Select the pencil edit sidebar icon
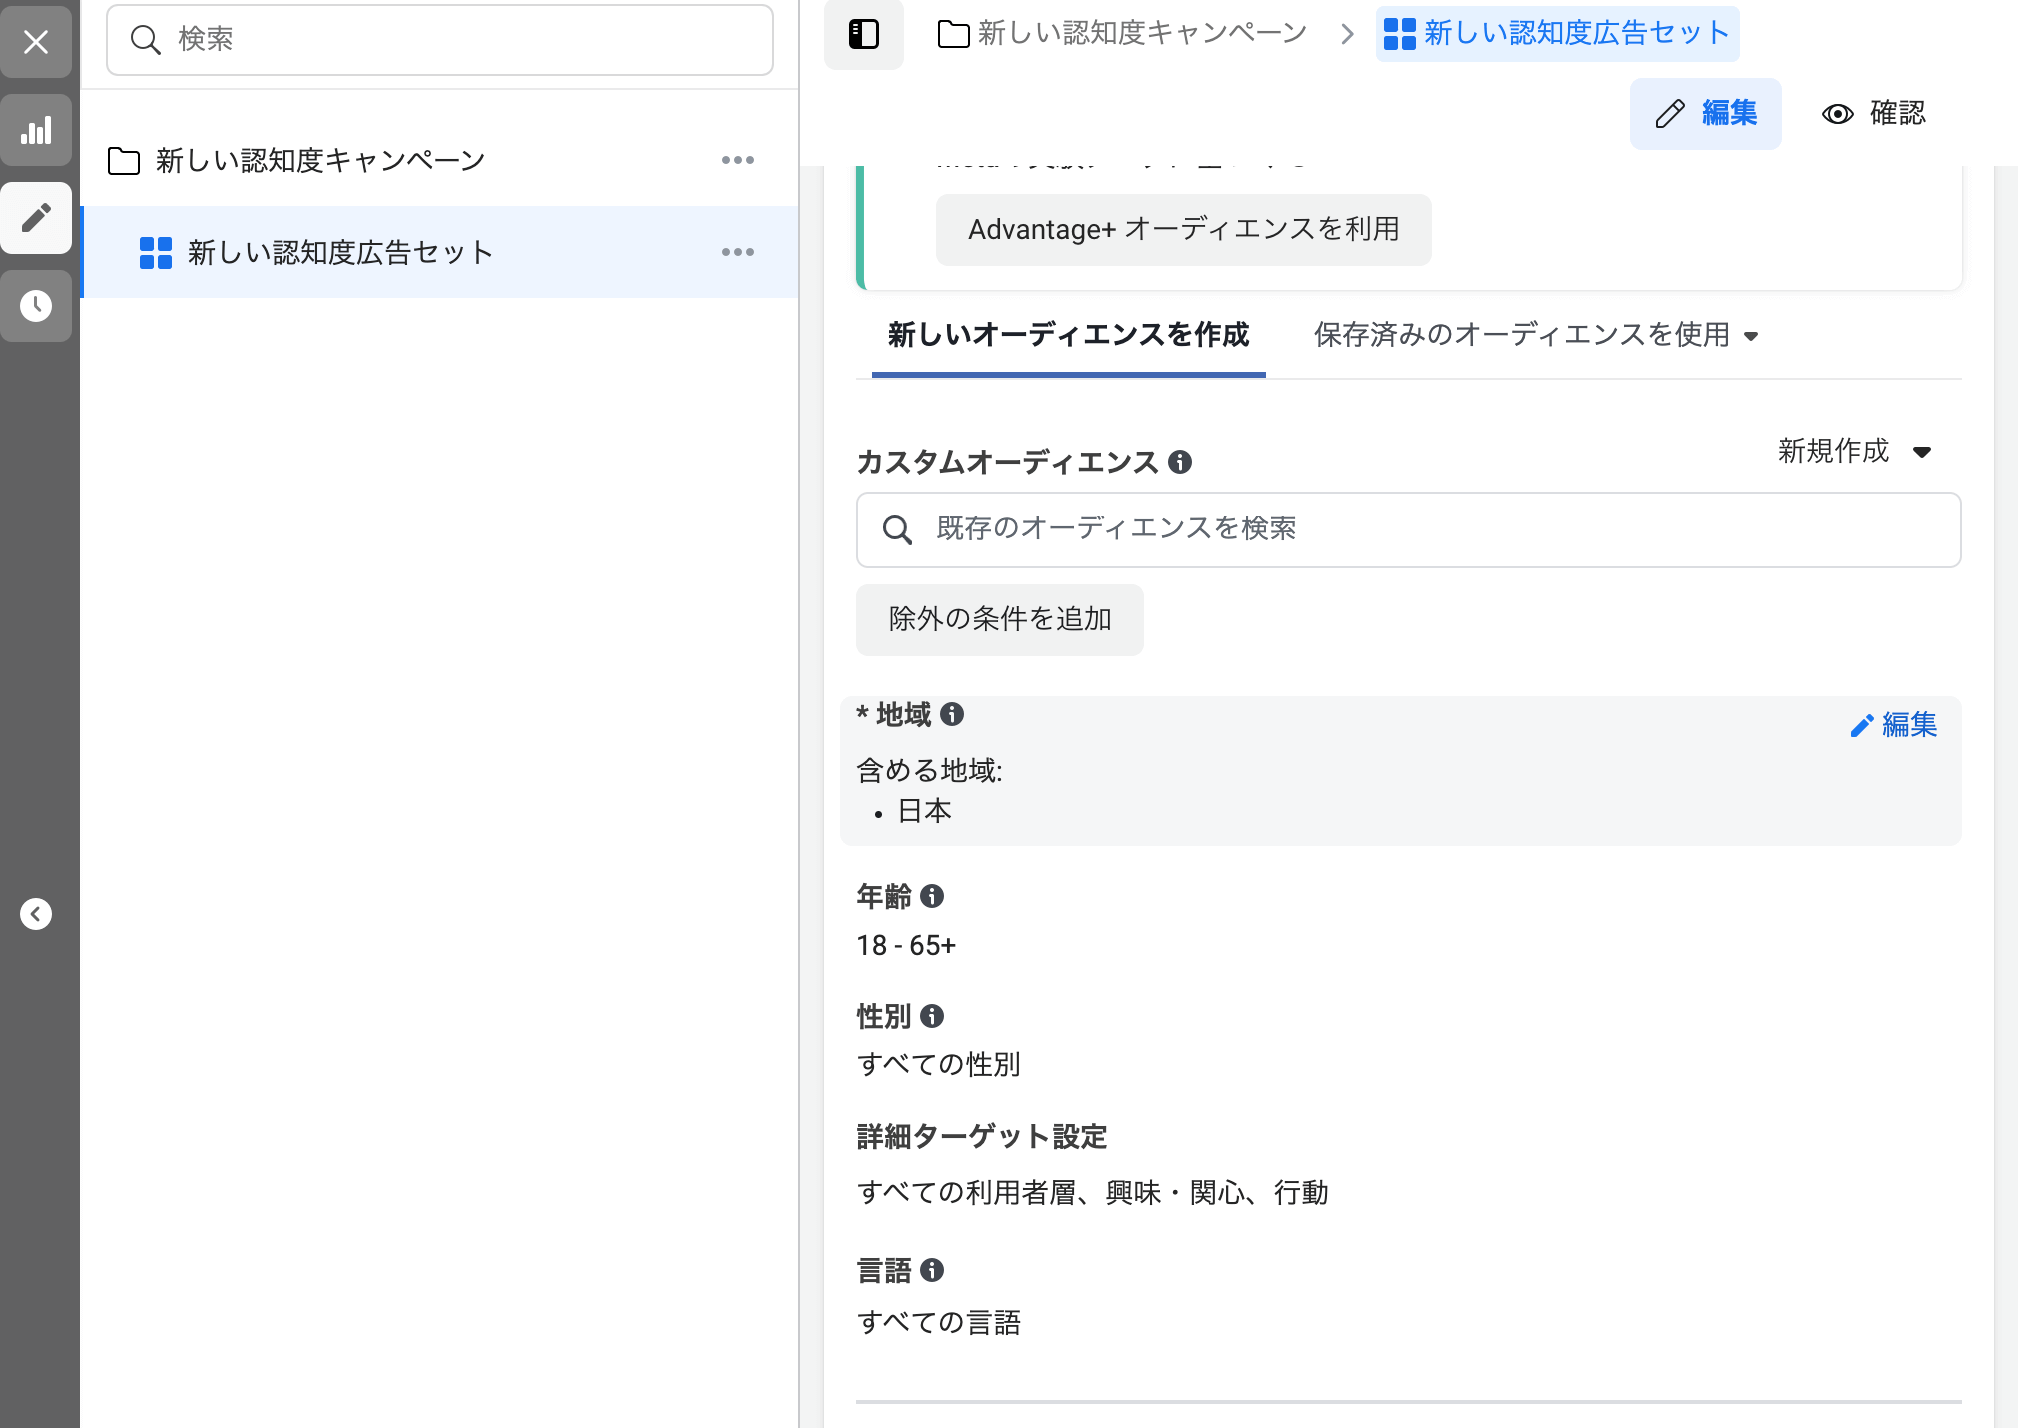Viewport: 2018px width, 1428px height. [x=36, y=218]
